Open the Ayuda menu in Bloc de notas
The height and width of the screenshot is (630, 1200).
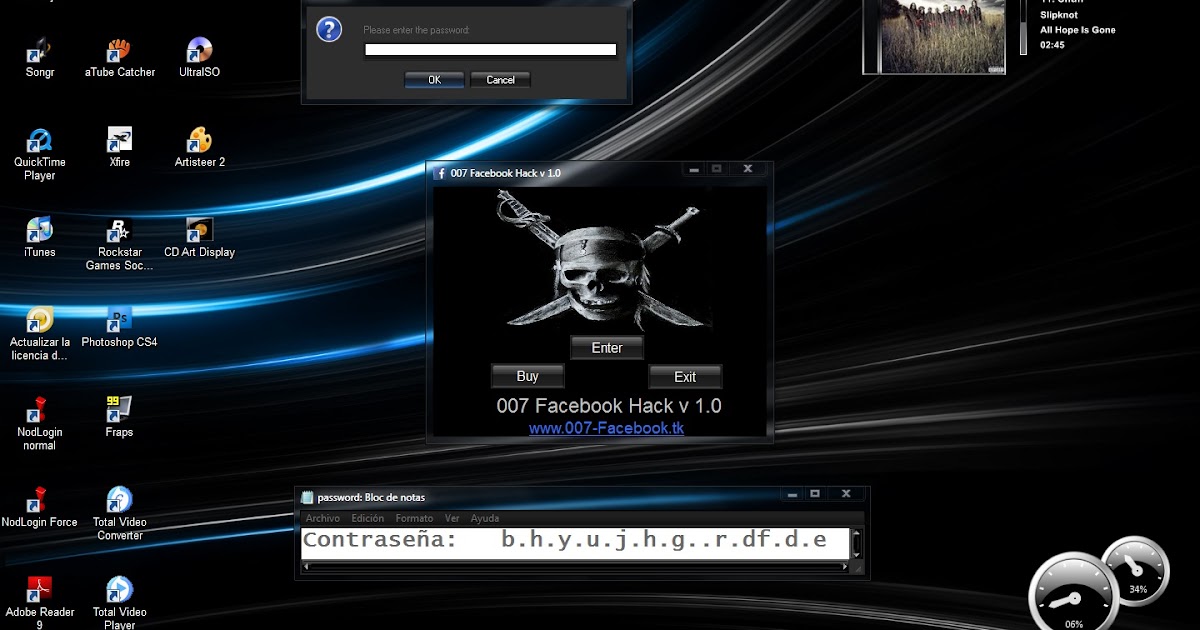pyautogui.click(x=485, y=518)
